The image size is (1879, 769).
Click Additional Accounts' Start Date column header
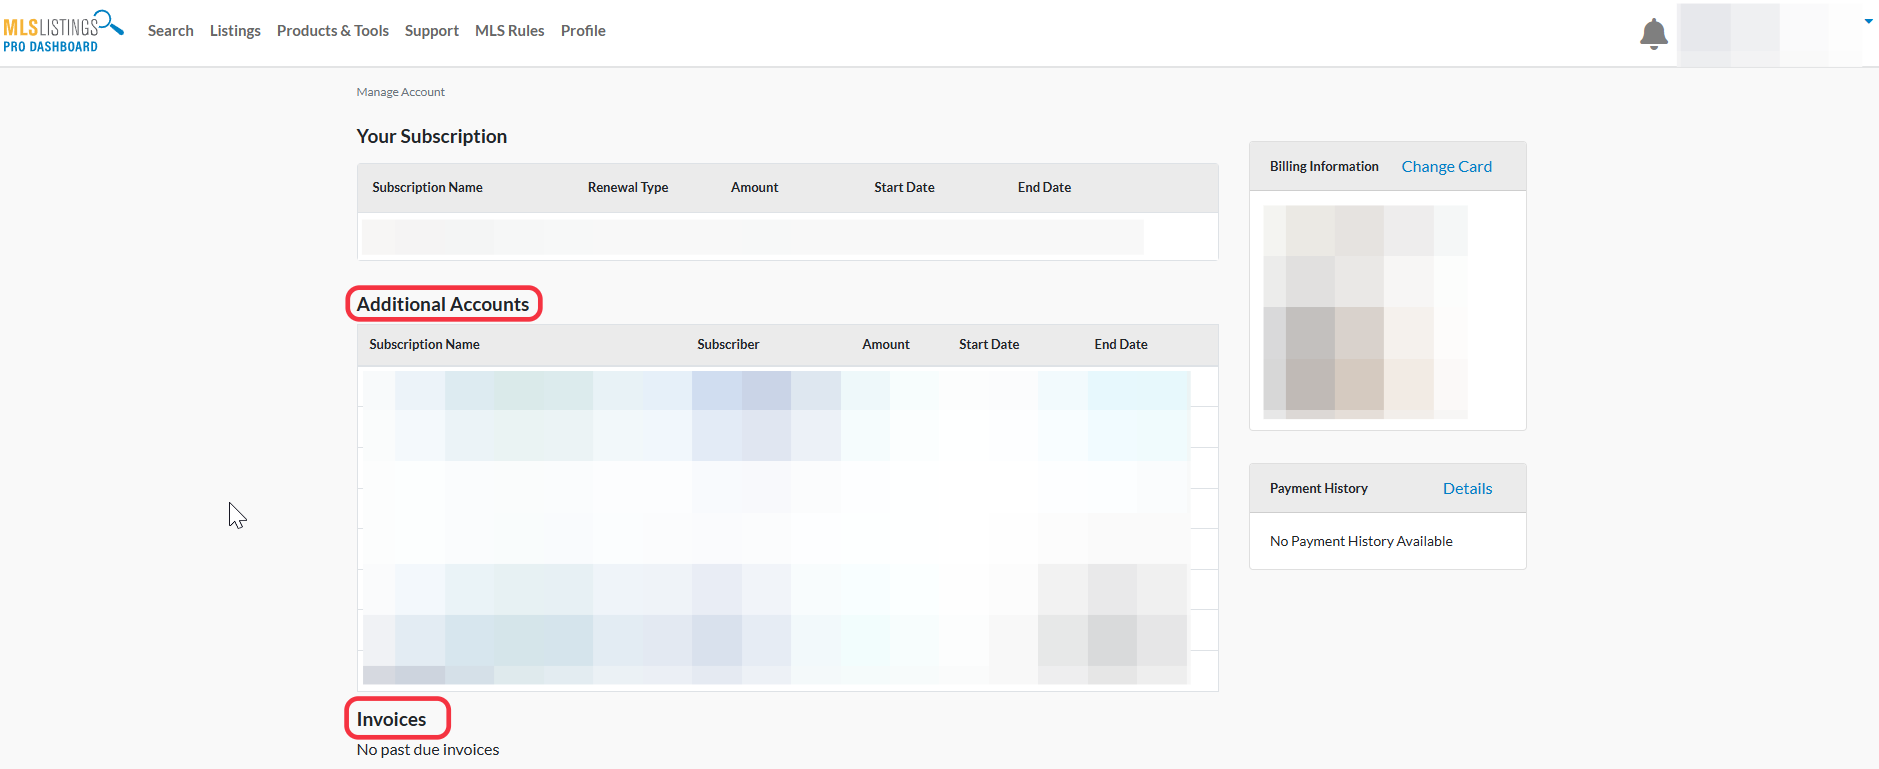pos(990,345)
